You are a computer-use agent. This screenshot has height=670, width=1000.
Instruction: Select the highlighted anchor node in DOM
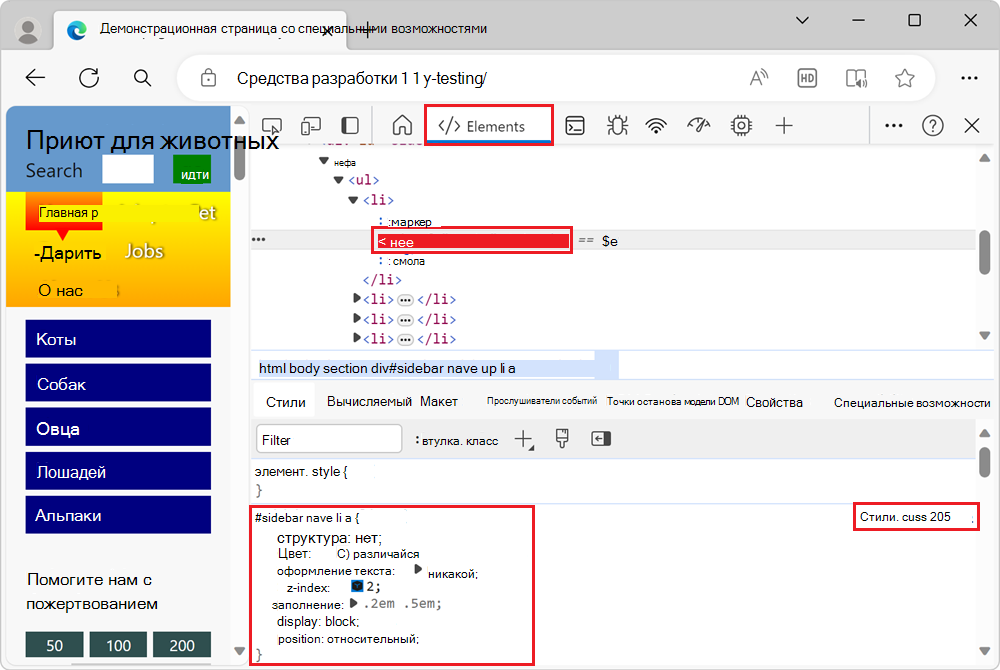(472, 241)
